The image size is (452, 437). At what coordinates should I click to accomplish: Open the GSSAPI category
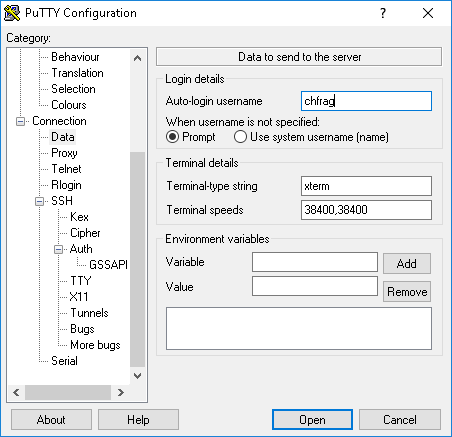click(x=108, y=265)
